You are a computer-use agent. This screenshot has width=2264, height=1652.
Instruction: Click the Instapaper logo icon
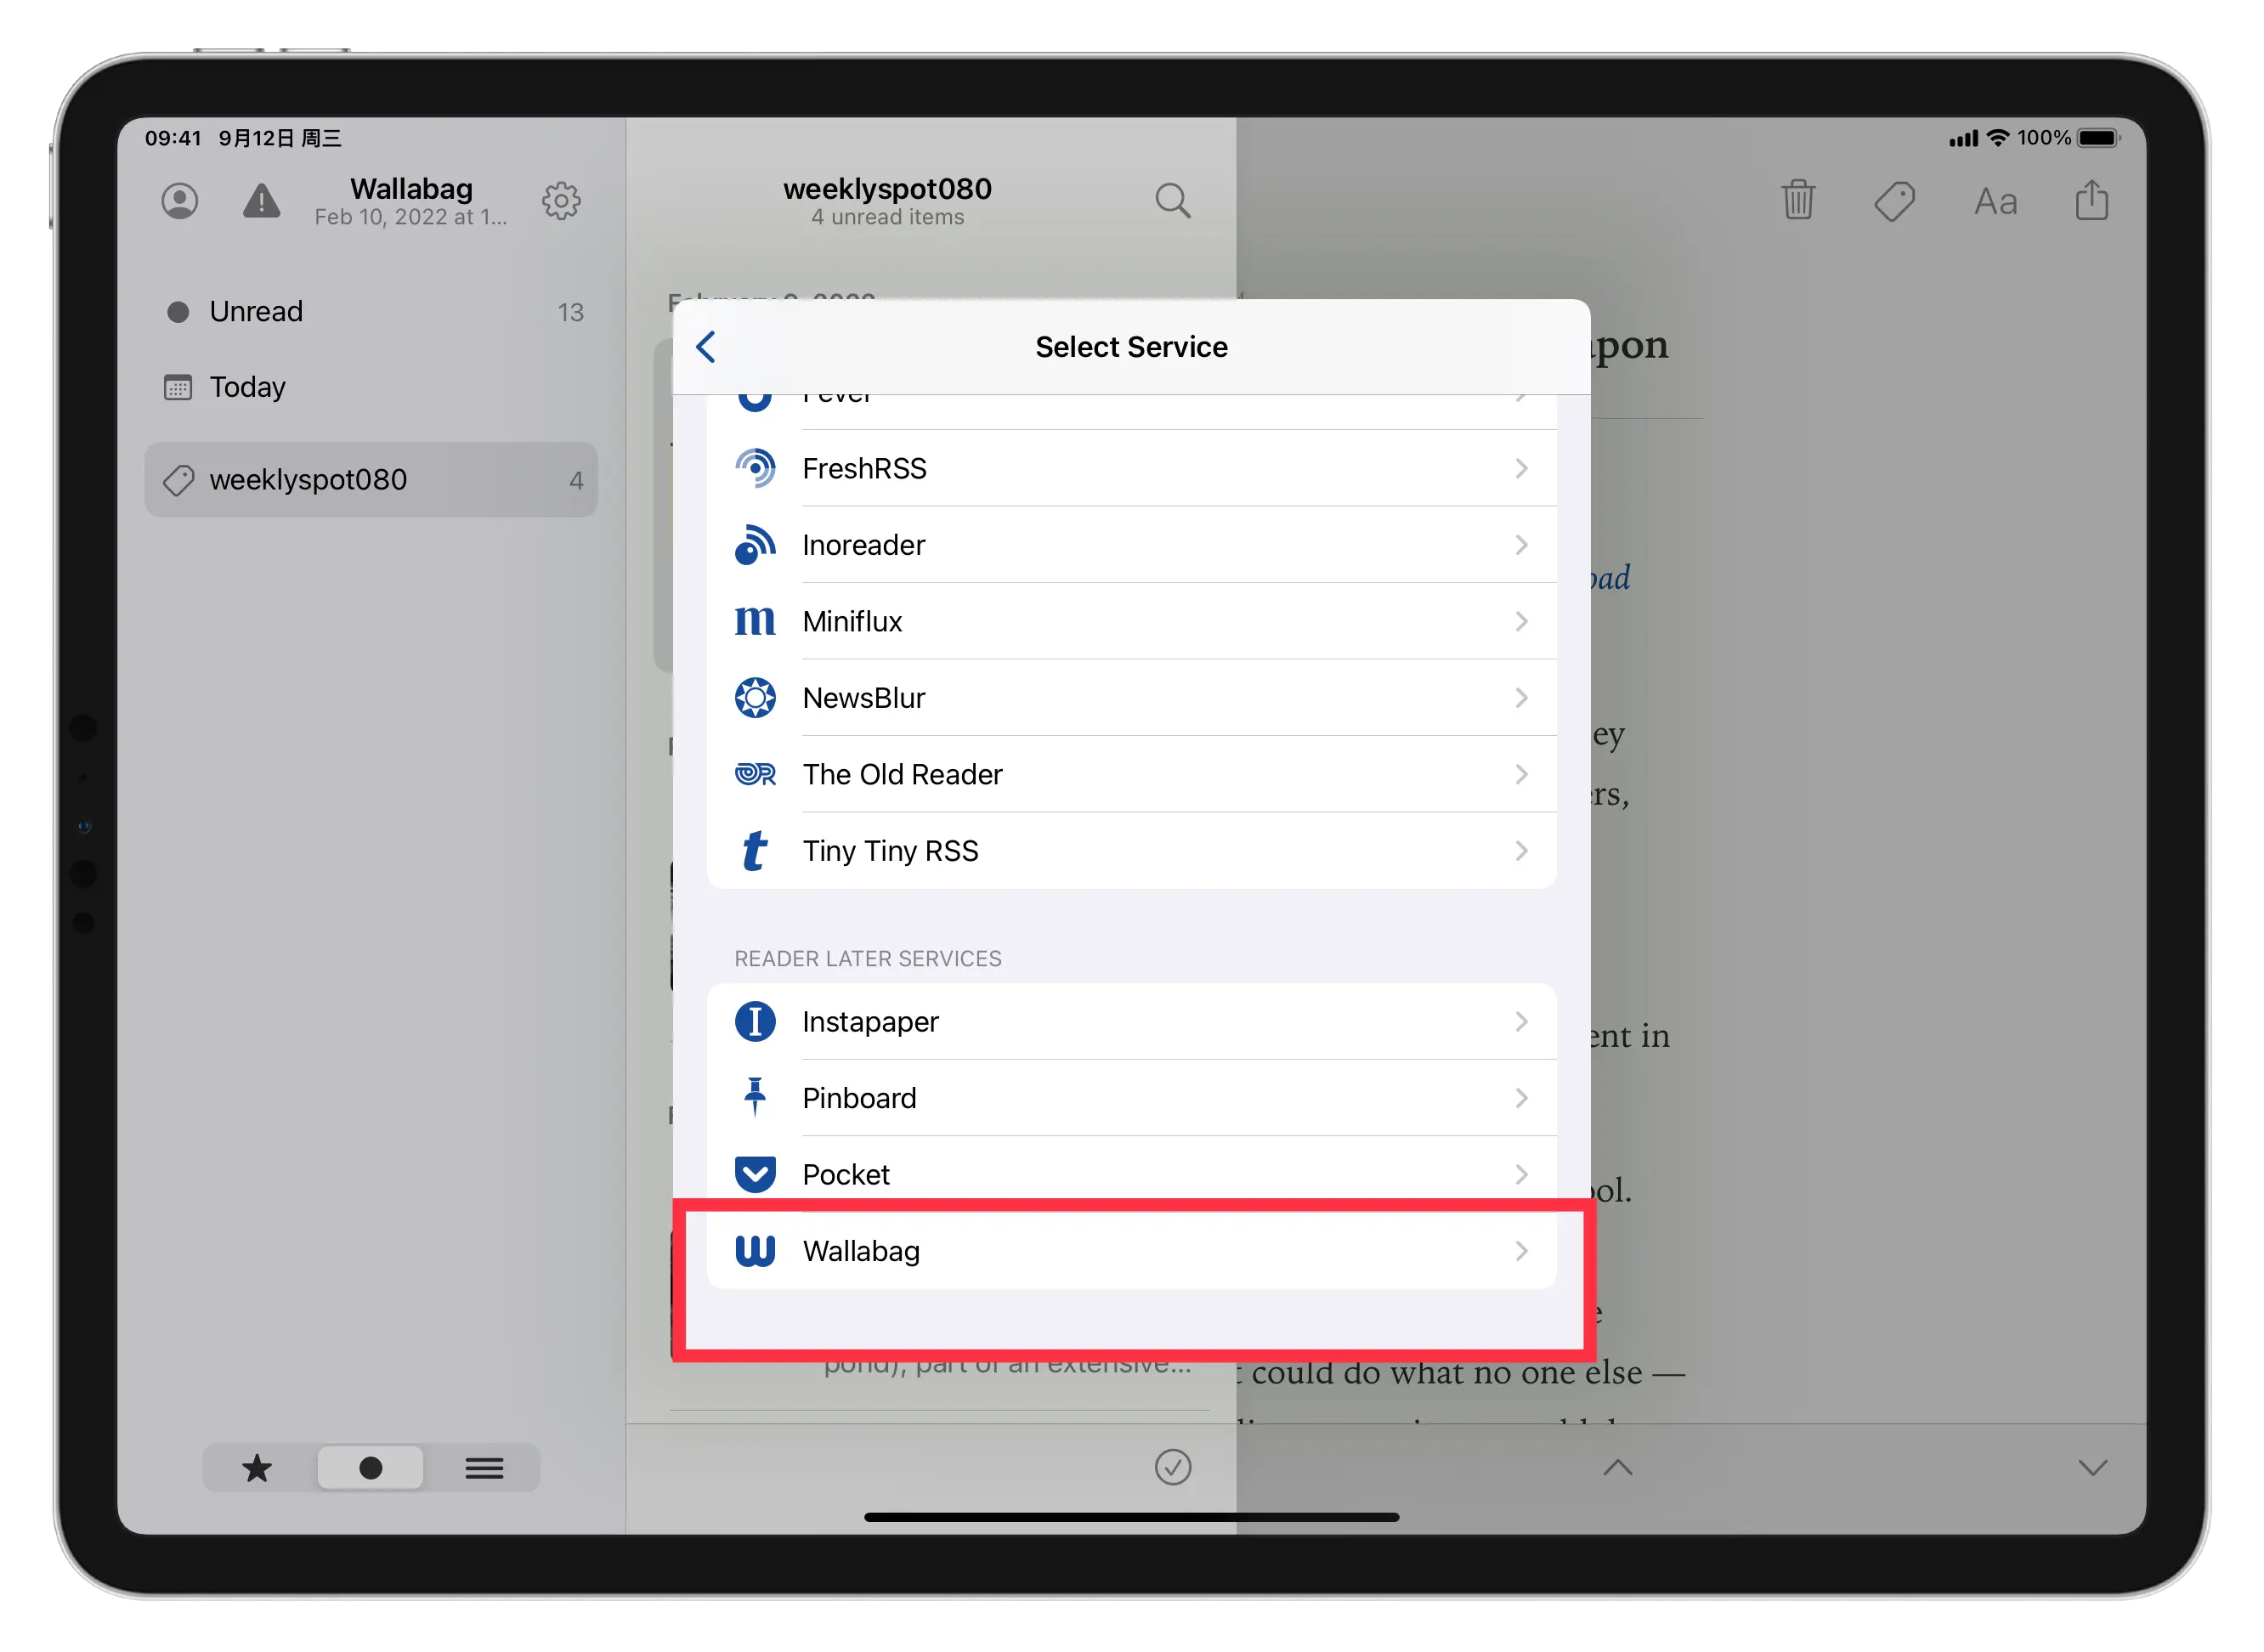(755, 1022)
